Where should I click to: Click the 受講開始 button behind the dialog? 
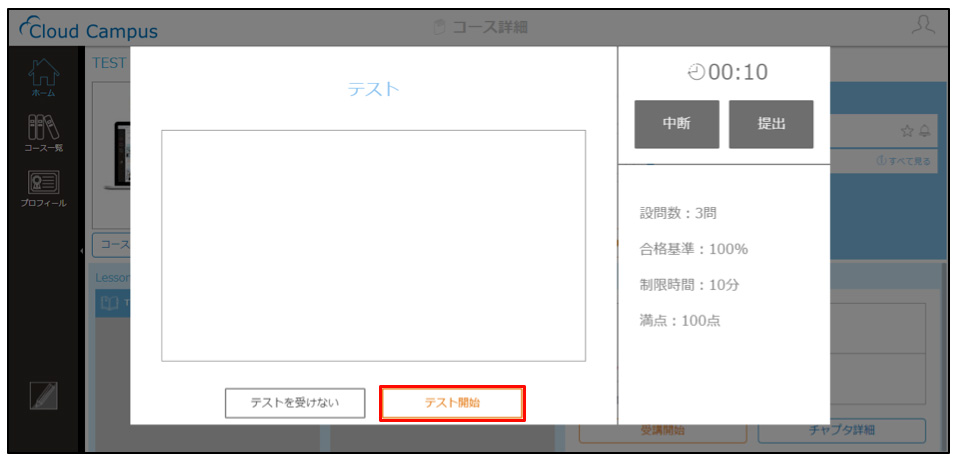pos(663,430)
